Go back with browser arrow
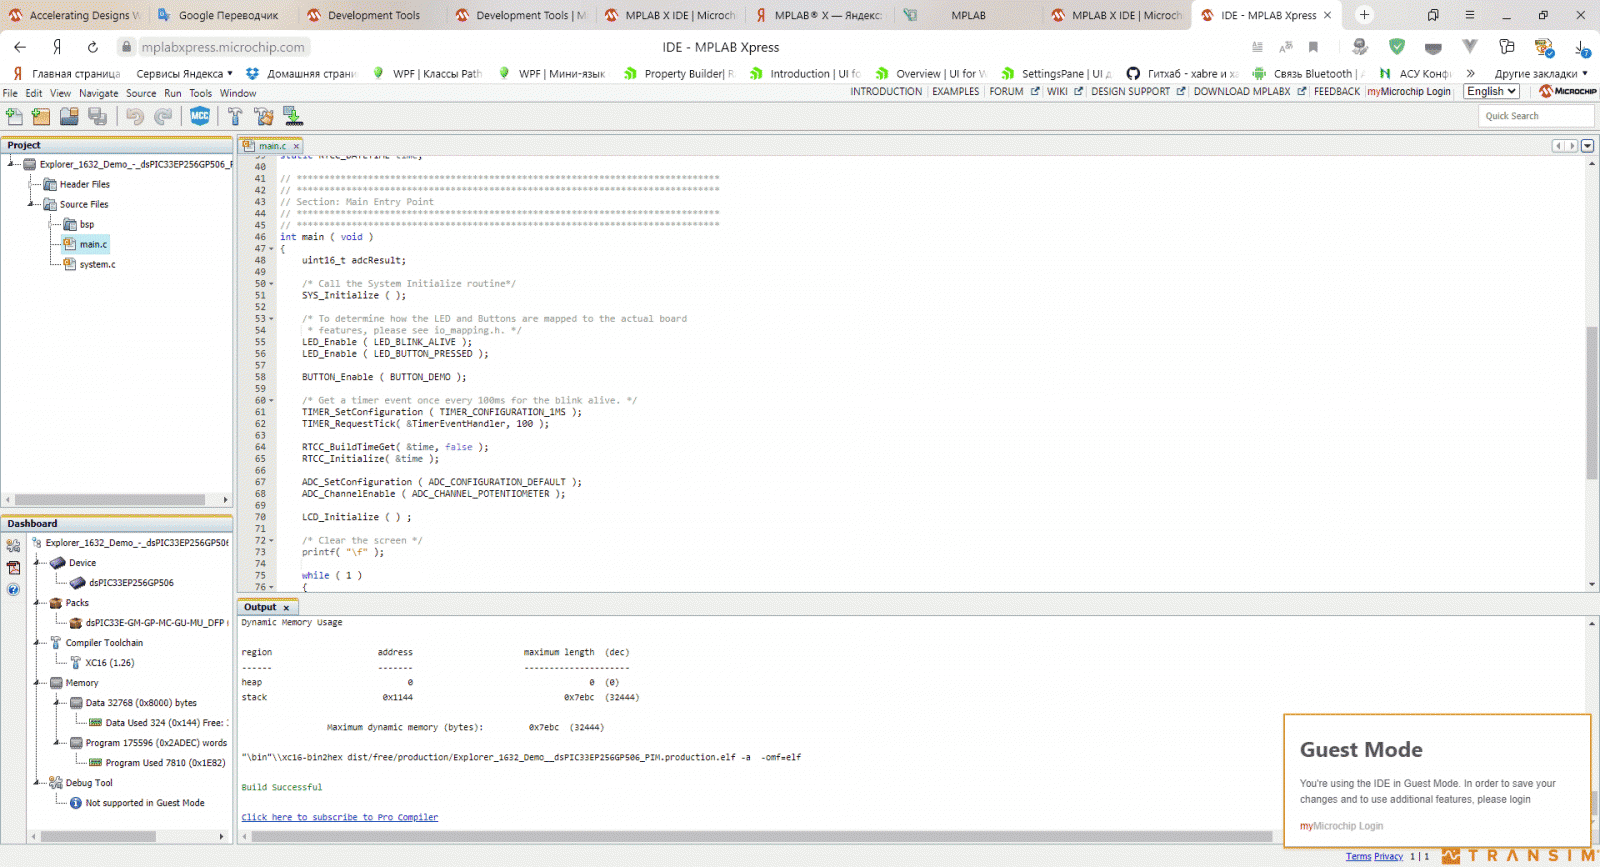 20,47
